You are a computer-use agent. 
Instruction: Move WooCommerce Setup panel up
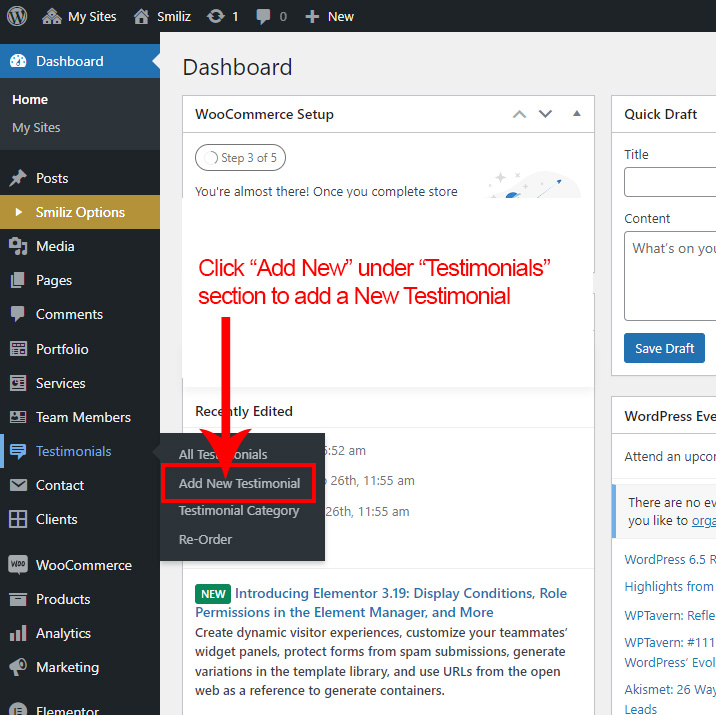click(x=519, y=114)
